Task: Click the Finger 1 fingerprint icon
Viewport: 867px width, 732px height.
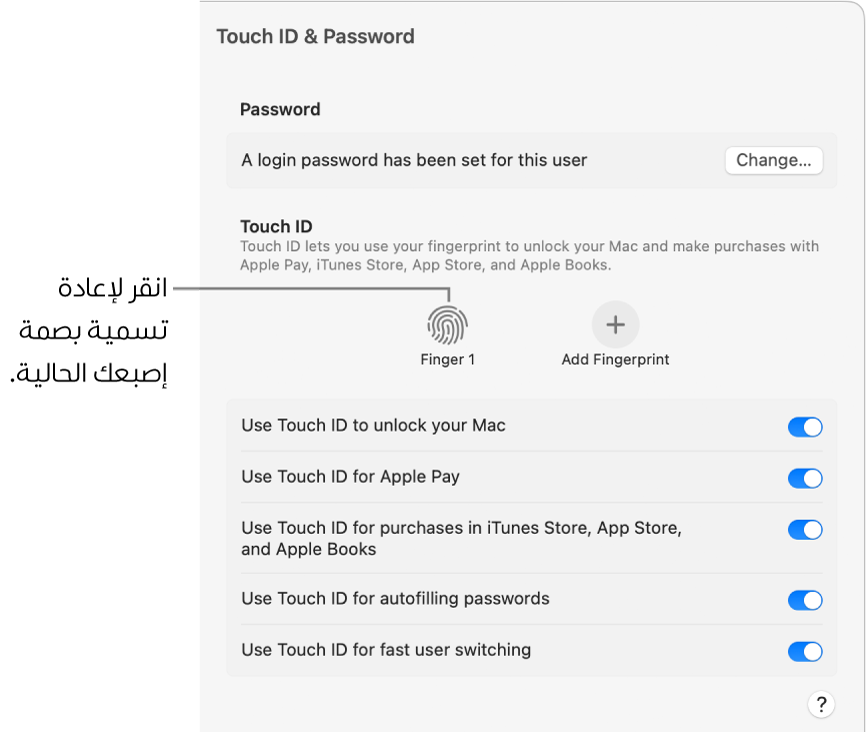Action: point(447,325)
